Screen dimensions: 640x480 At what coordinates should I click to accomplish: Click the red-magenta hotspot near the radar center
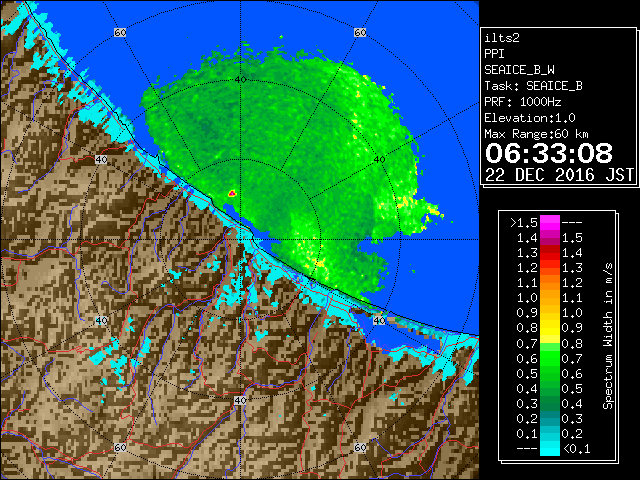tap(232, 193)
